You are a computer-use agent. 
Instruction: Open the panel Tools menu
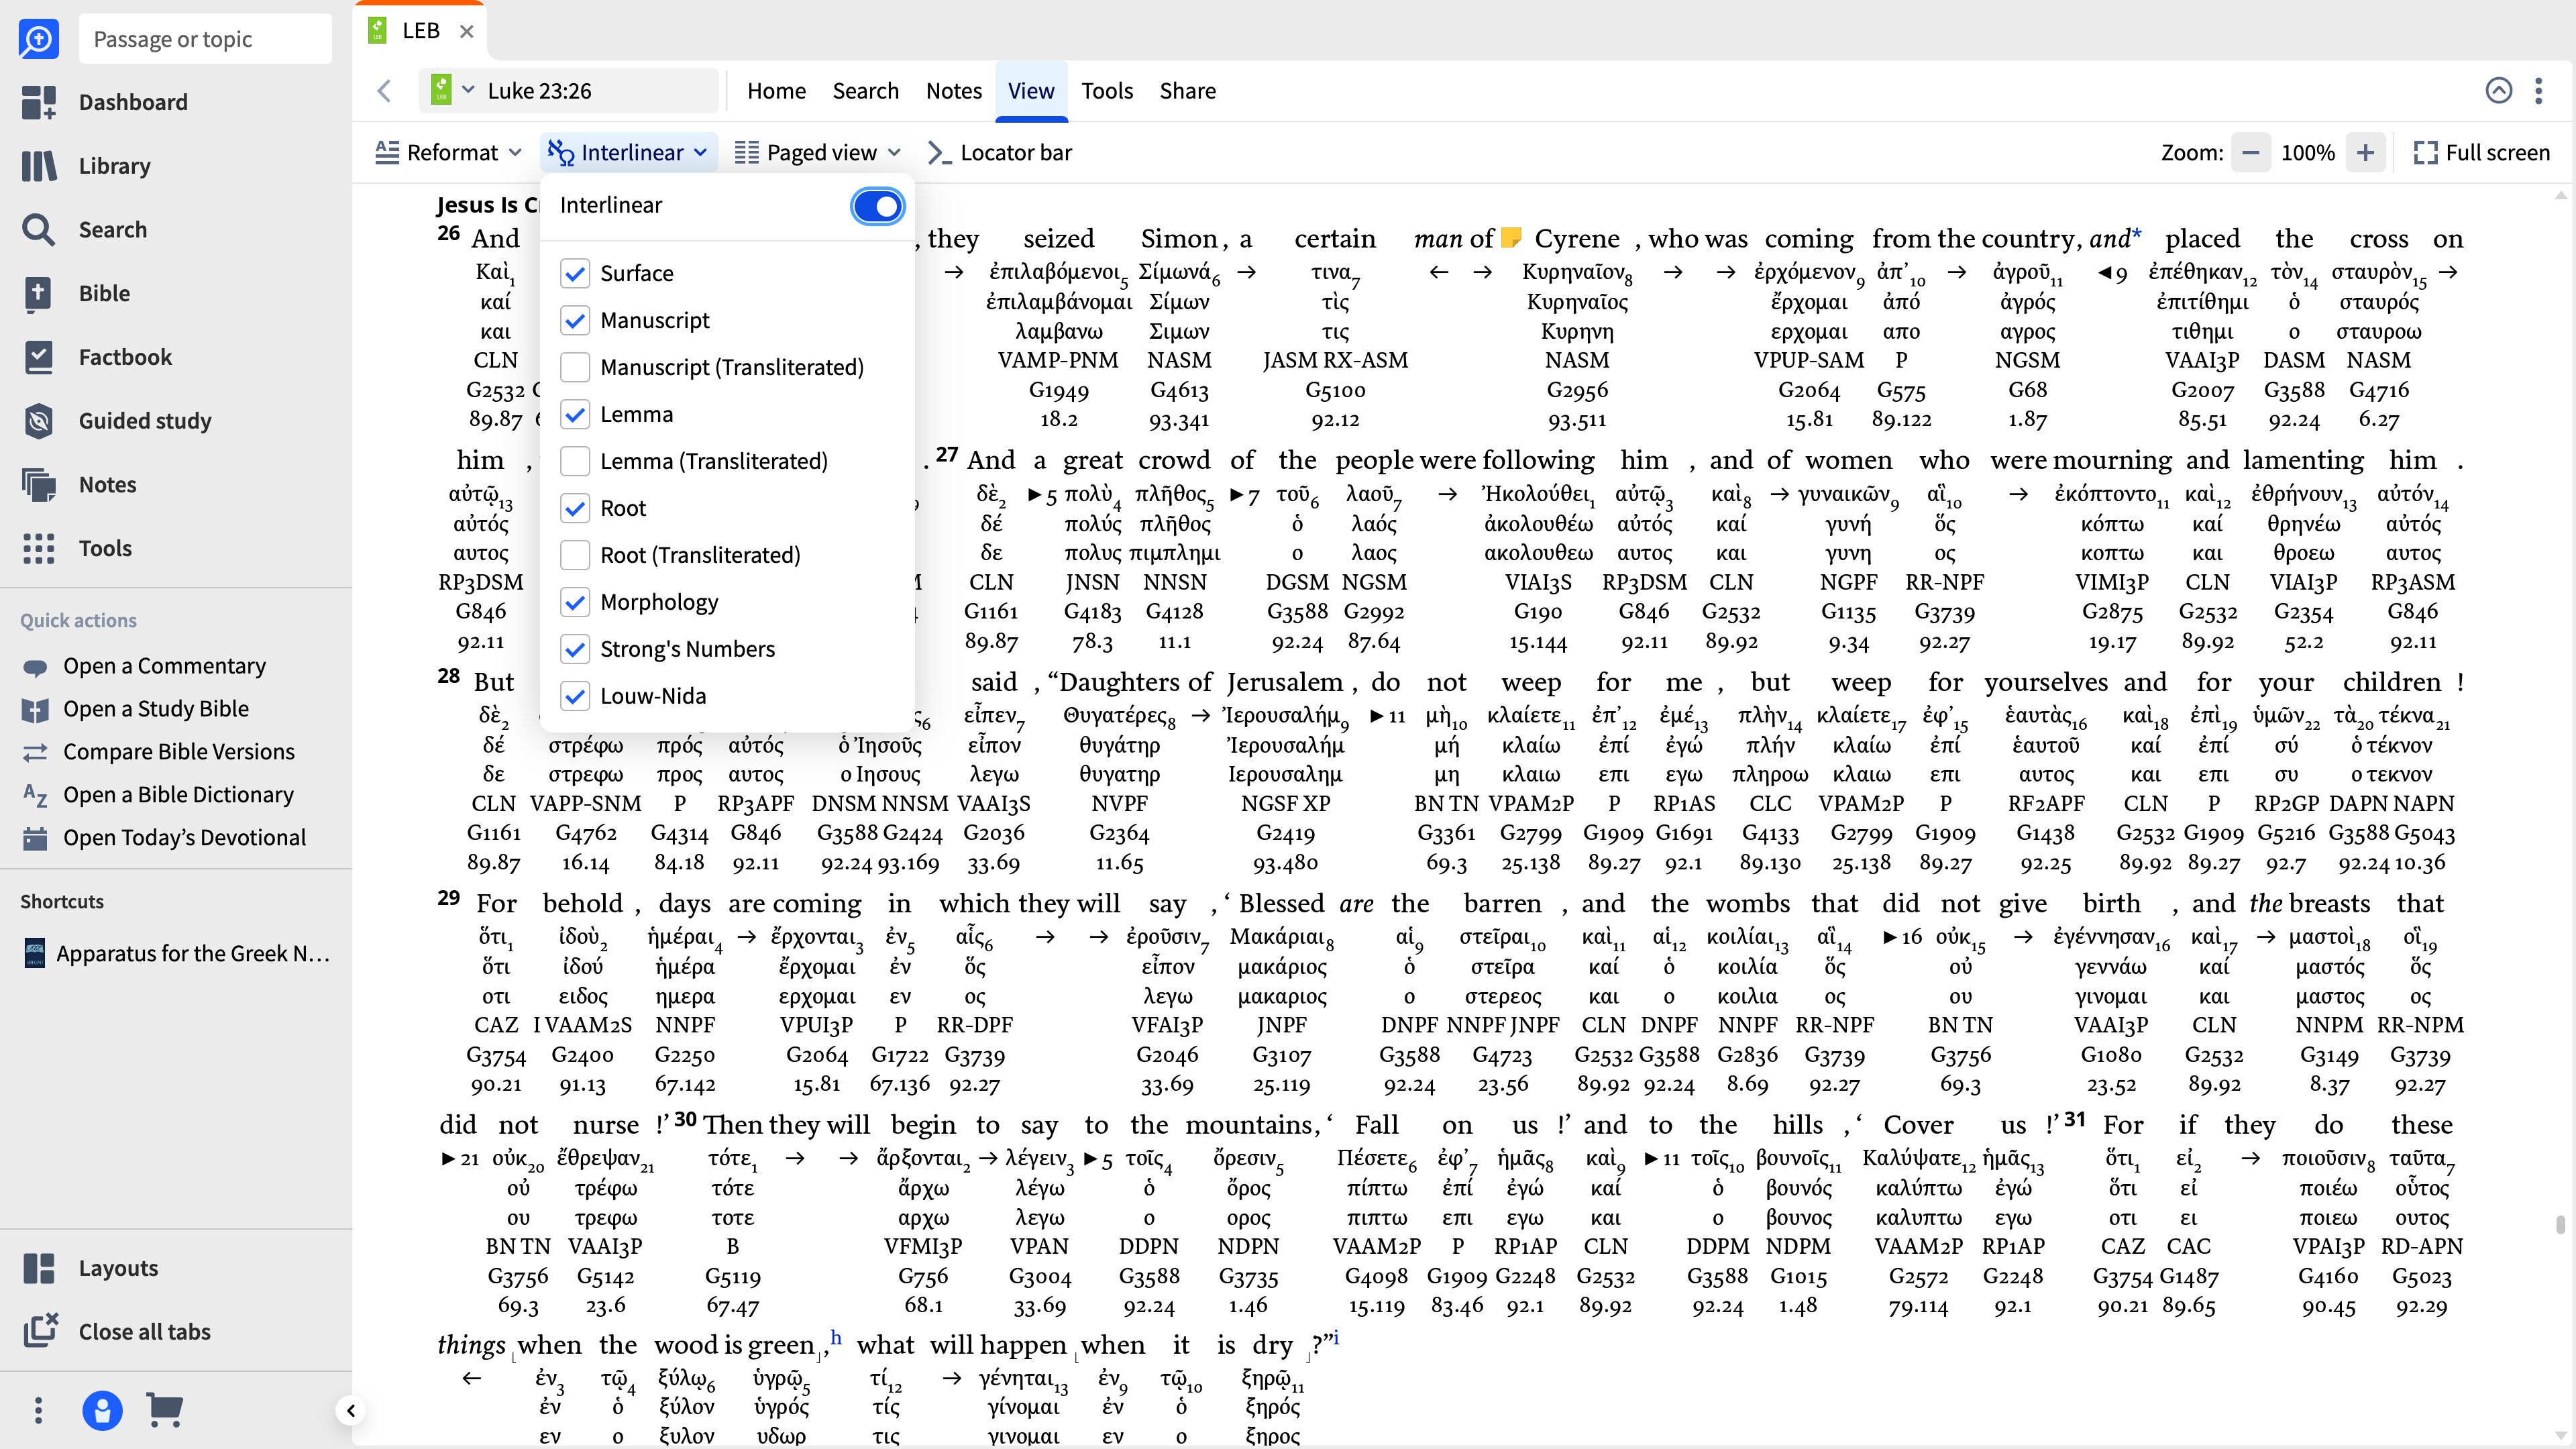tap(1107, 91)
